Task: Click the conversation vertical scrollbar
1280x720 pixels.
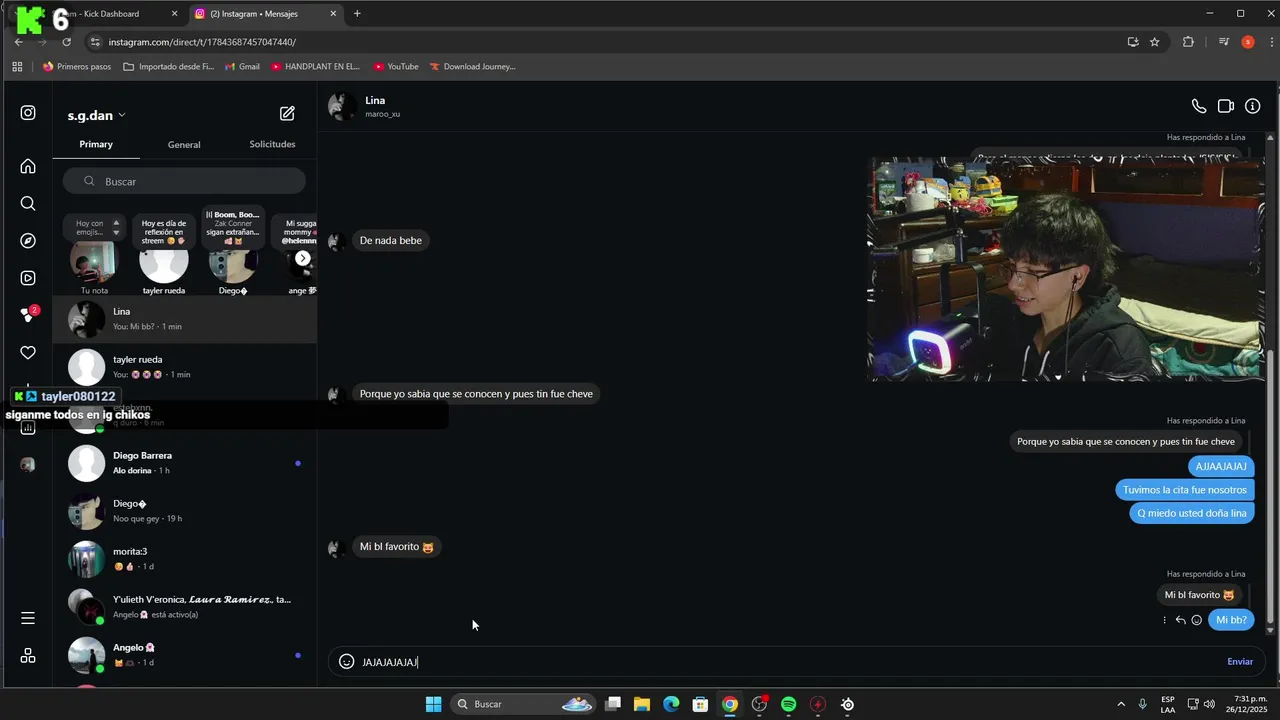Action: coord(1271,490)
